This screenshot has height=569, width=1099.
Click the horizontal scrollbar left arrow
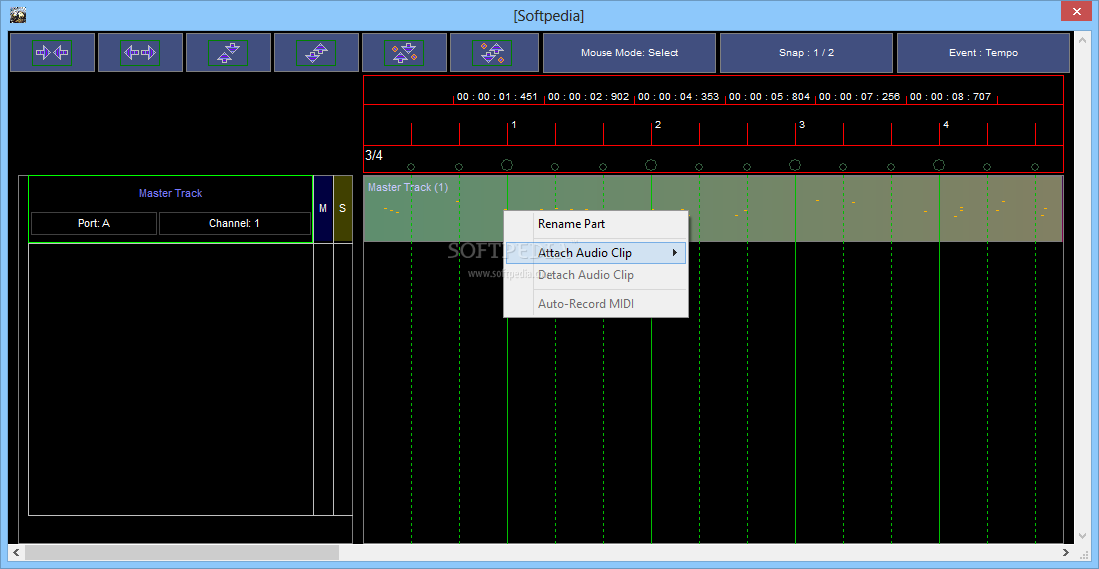15,552
